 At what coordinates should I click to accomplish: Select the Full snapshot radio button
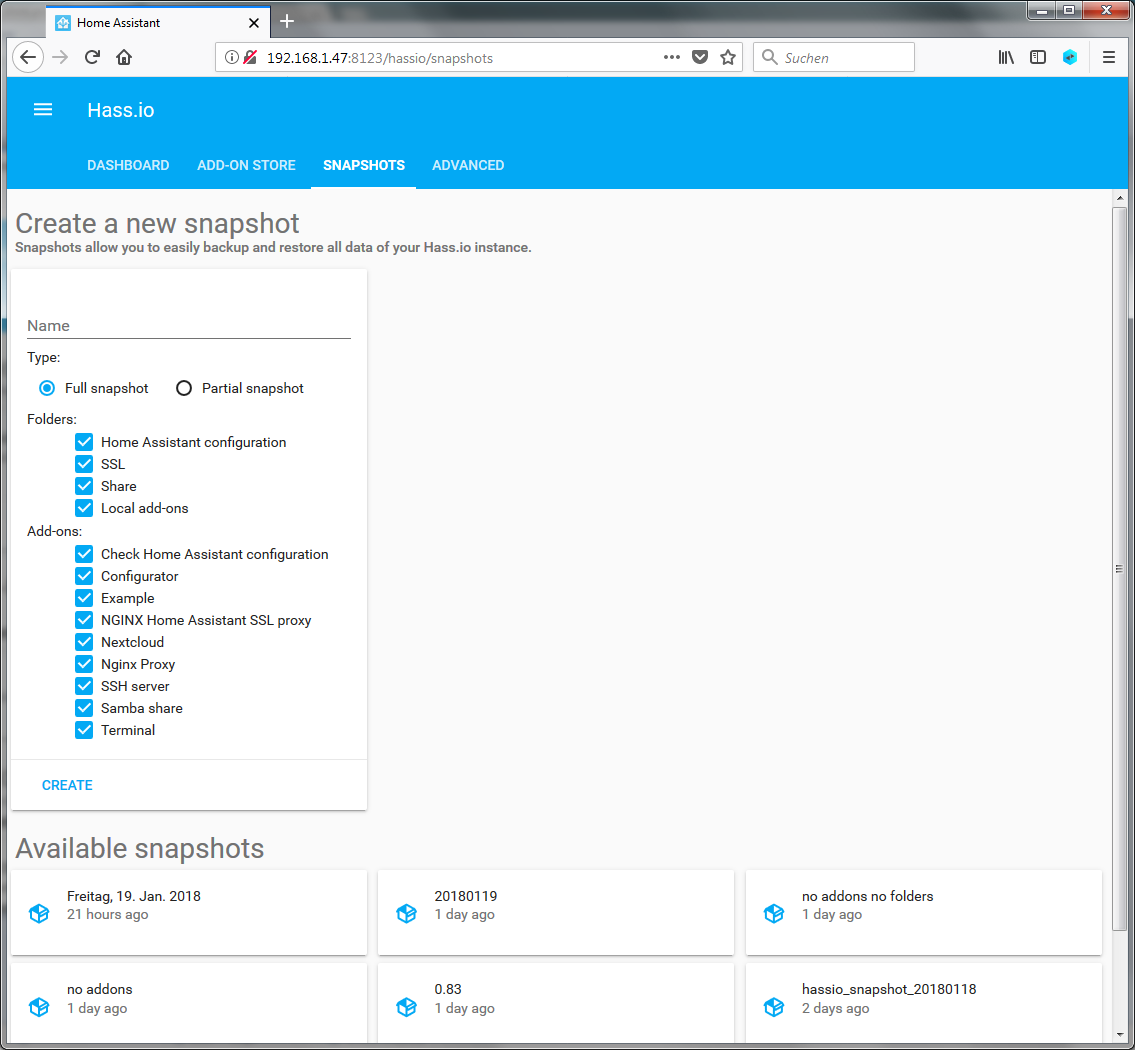[x=47, y=389]
